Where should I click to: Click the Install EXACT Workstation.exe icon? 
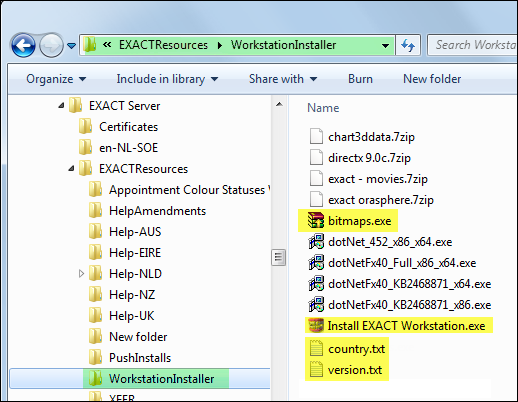coord(315,325)
